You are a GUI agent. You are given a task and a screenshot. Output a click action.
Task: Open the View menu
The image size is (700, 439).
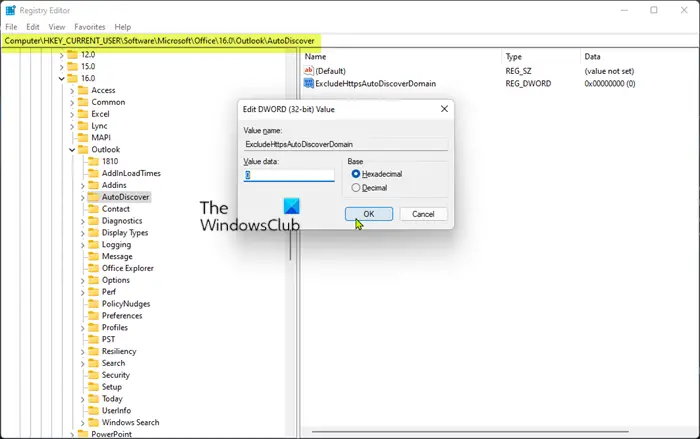57,27
